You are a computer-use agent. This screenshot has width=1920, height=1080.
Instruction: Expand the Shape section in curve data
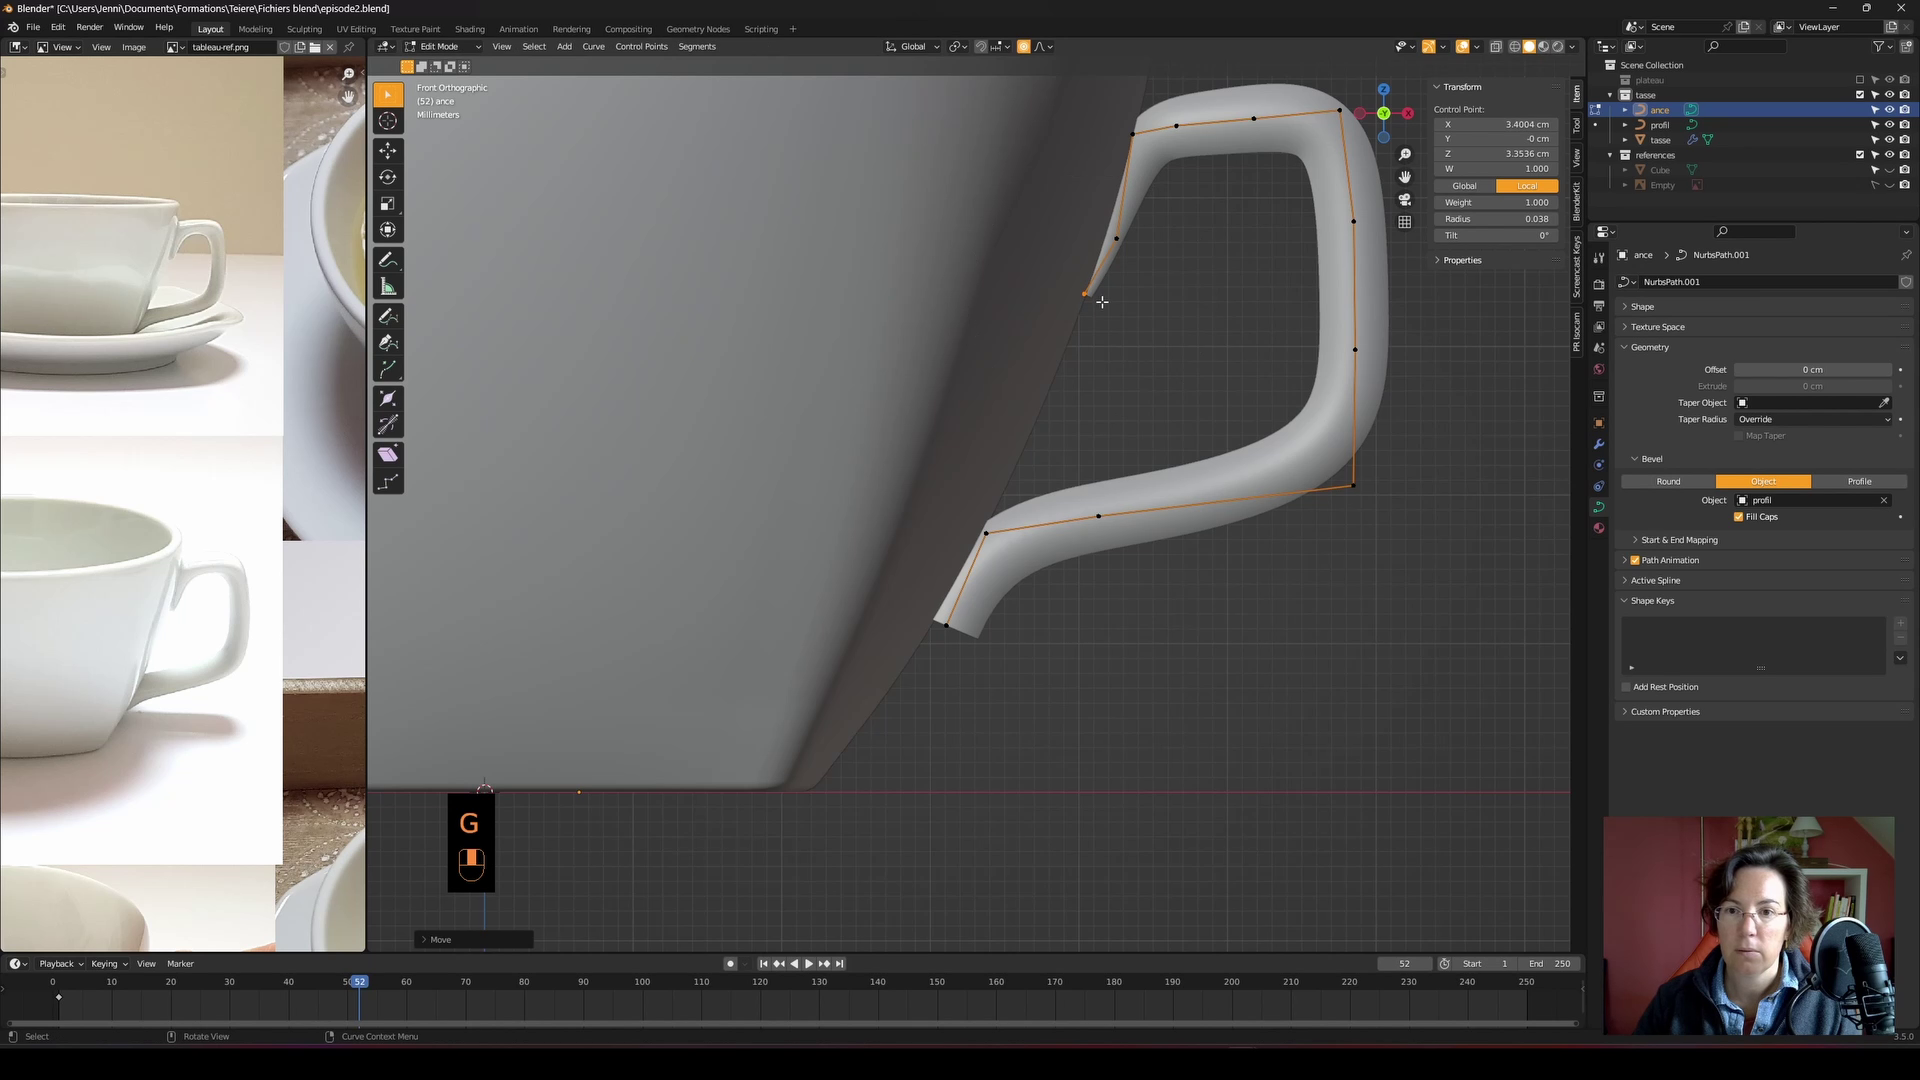(1641, 306)
